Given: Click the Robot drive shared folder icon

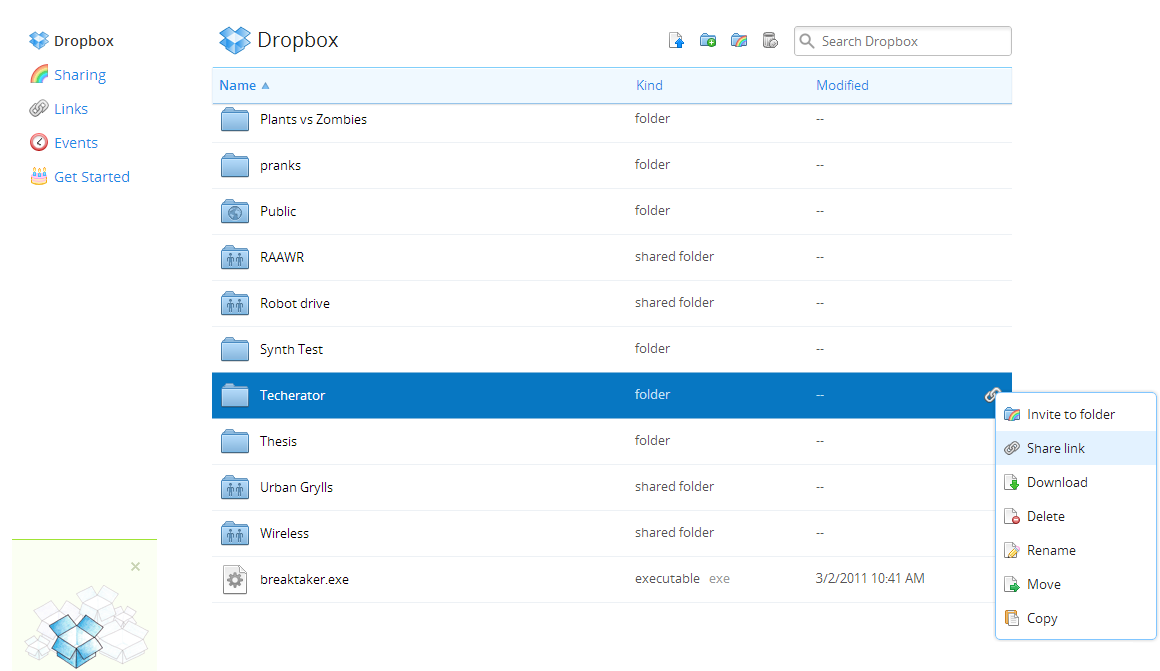Looking at the screenshot, I should [x=235, y=303].
